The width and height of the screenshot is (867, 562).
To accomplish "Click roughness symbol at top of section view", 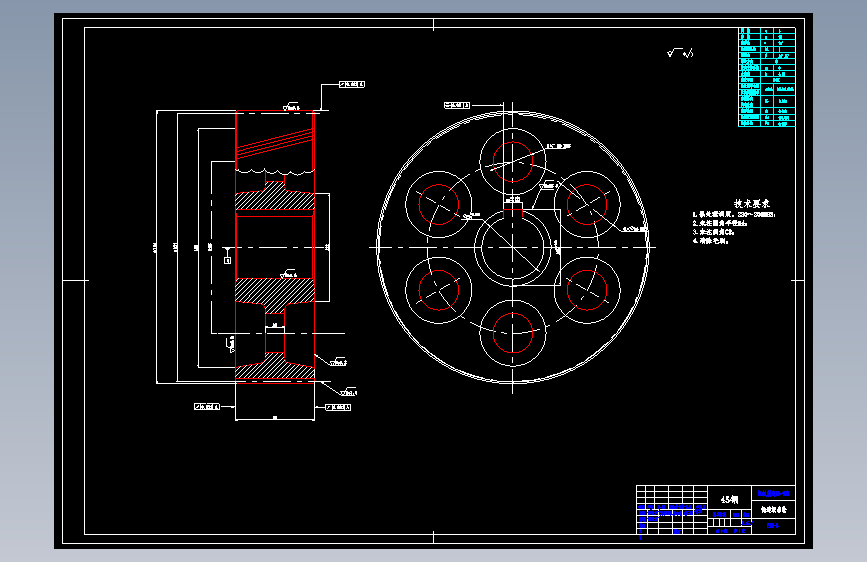I will pos(291,106).
